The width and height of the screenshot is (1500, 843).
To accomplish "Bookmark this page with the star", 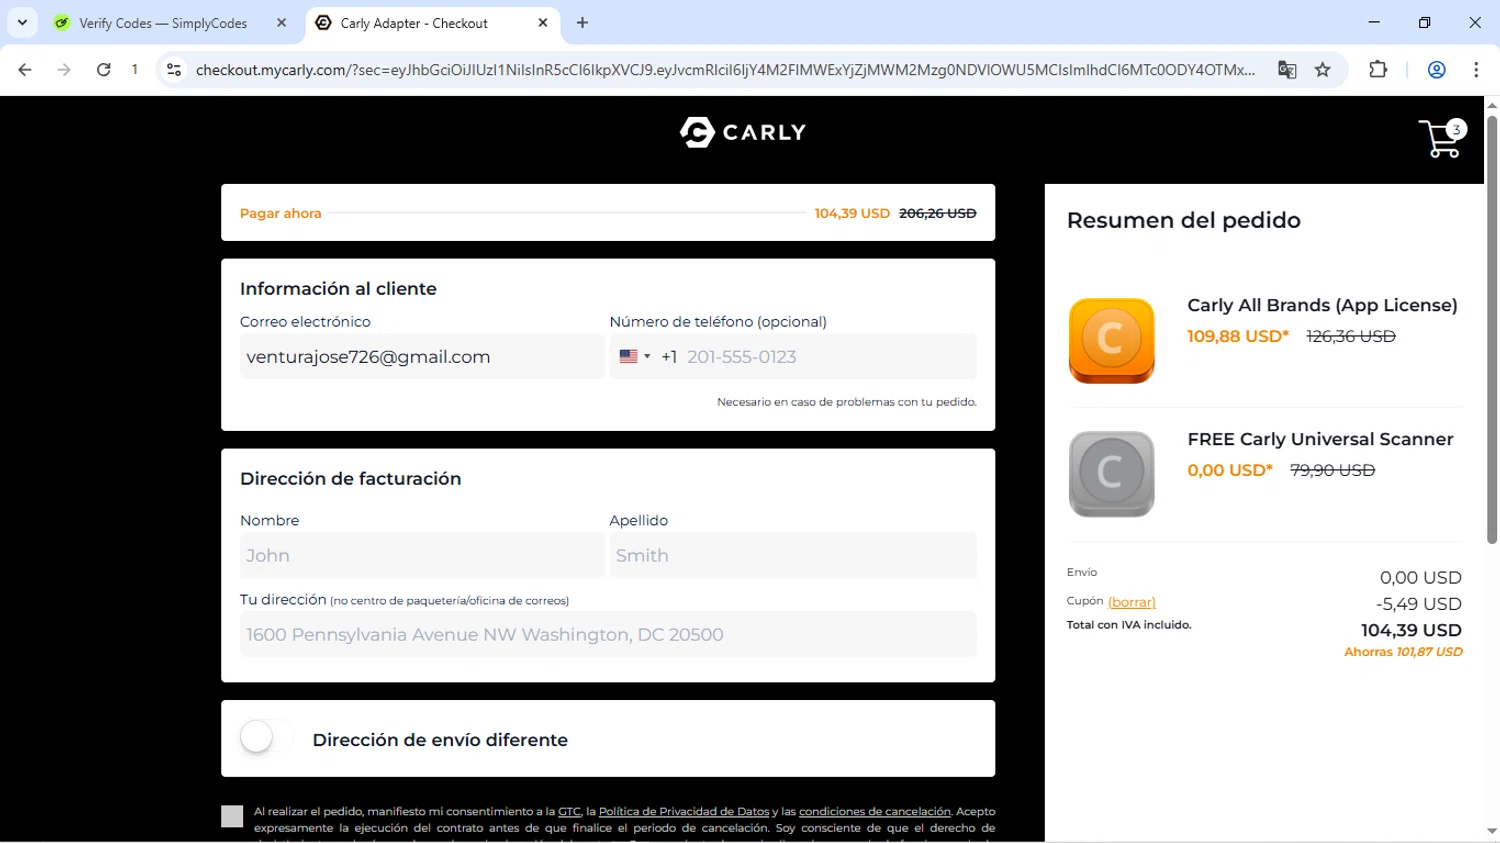I will 1323,70.
